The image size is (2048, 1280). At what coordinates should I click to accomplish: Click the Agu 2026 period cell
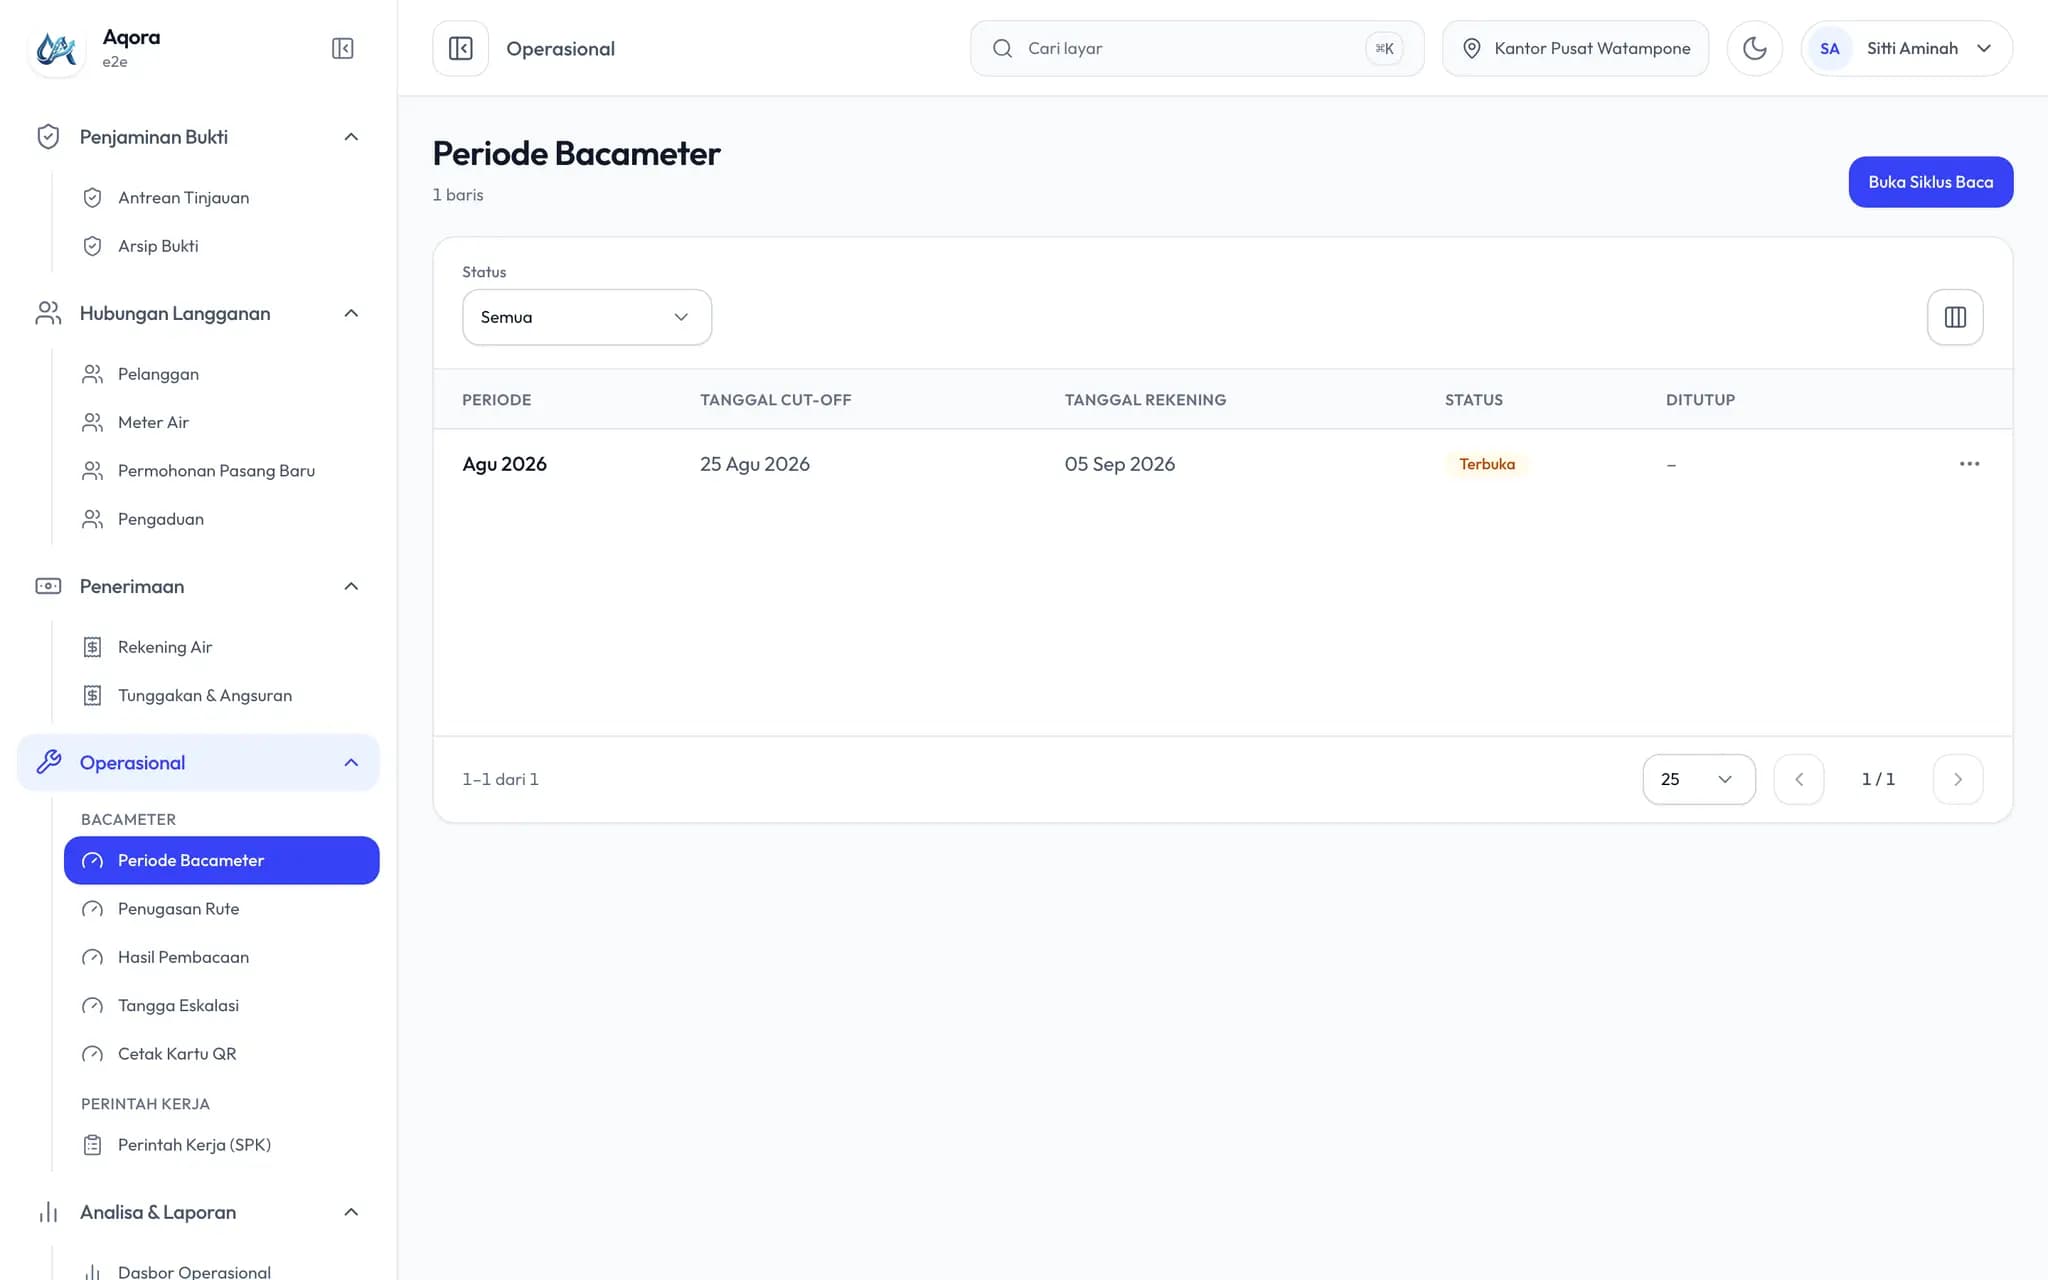click(x=504, y=464)
